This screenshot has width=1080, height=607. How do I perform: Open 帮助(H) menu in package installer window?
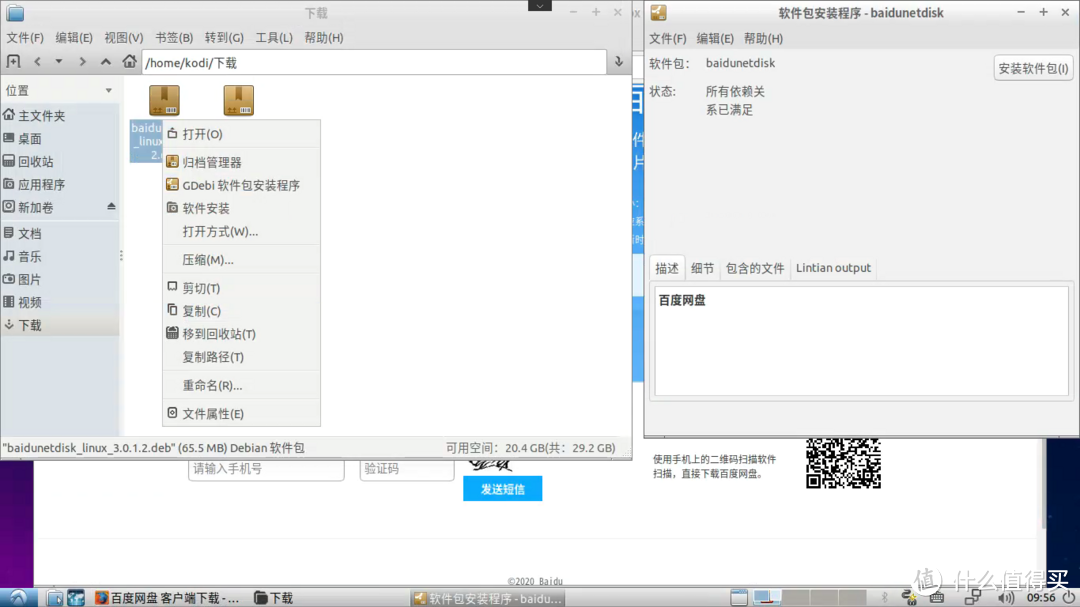coord(763,39)
